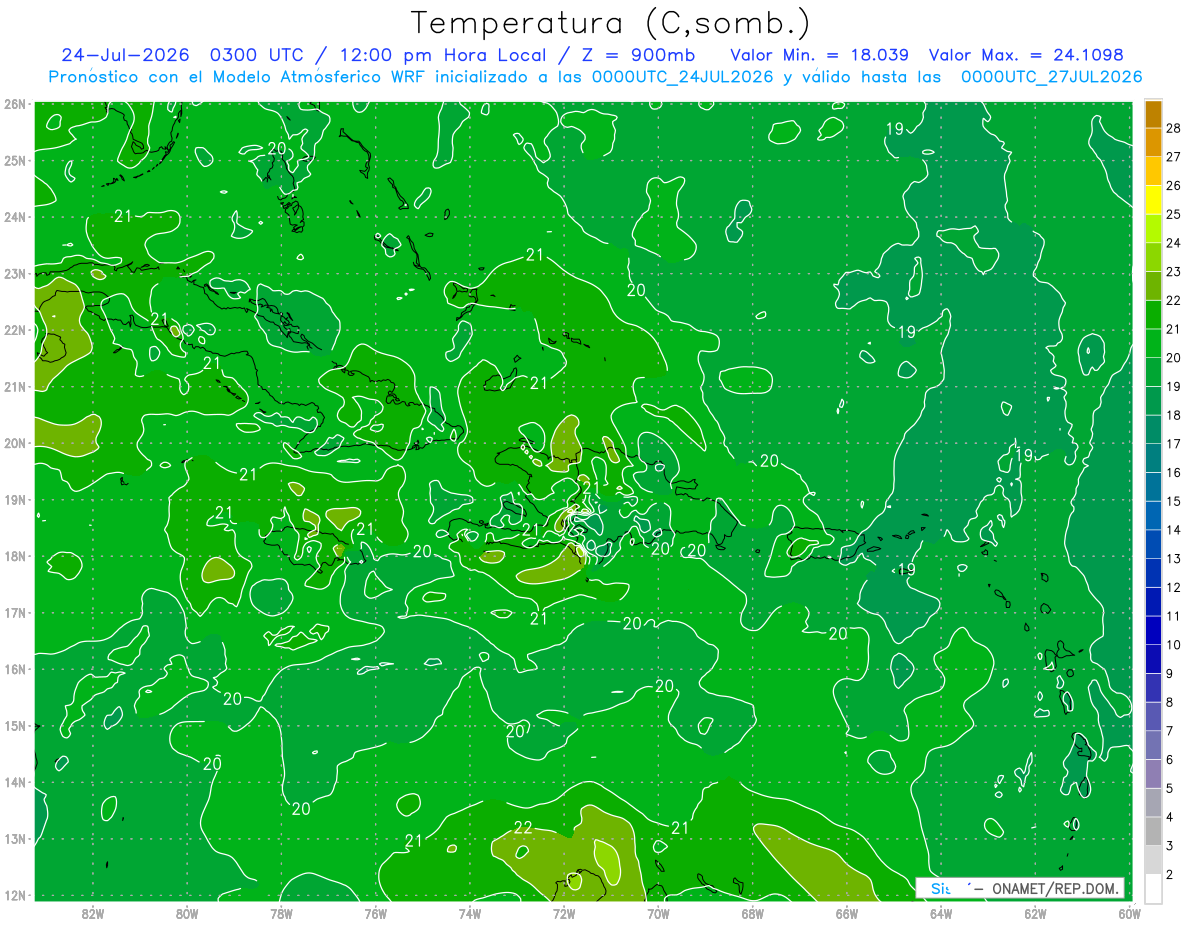Select the Valor Max. = 24.1098 text
The image size is (1200, 927).
[1026, 54]
